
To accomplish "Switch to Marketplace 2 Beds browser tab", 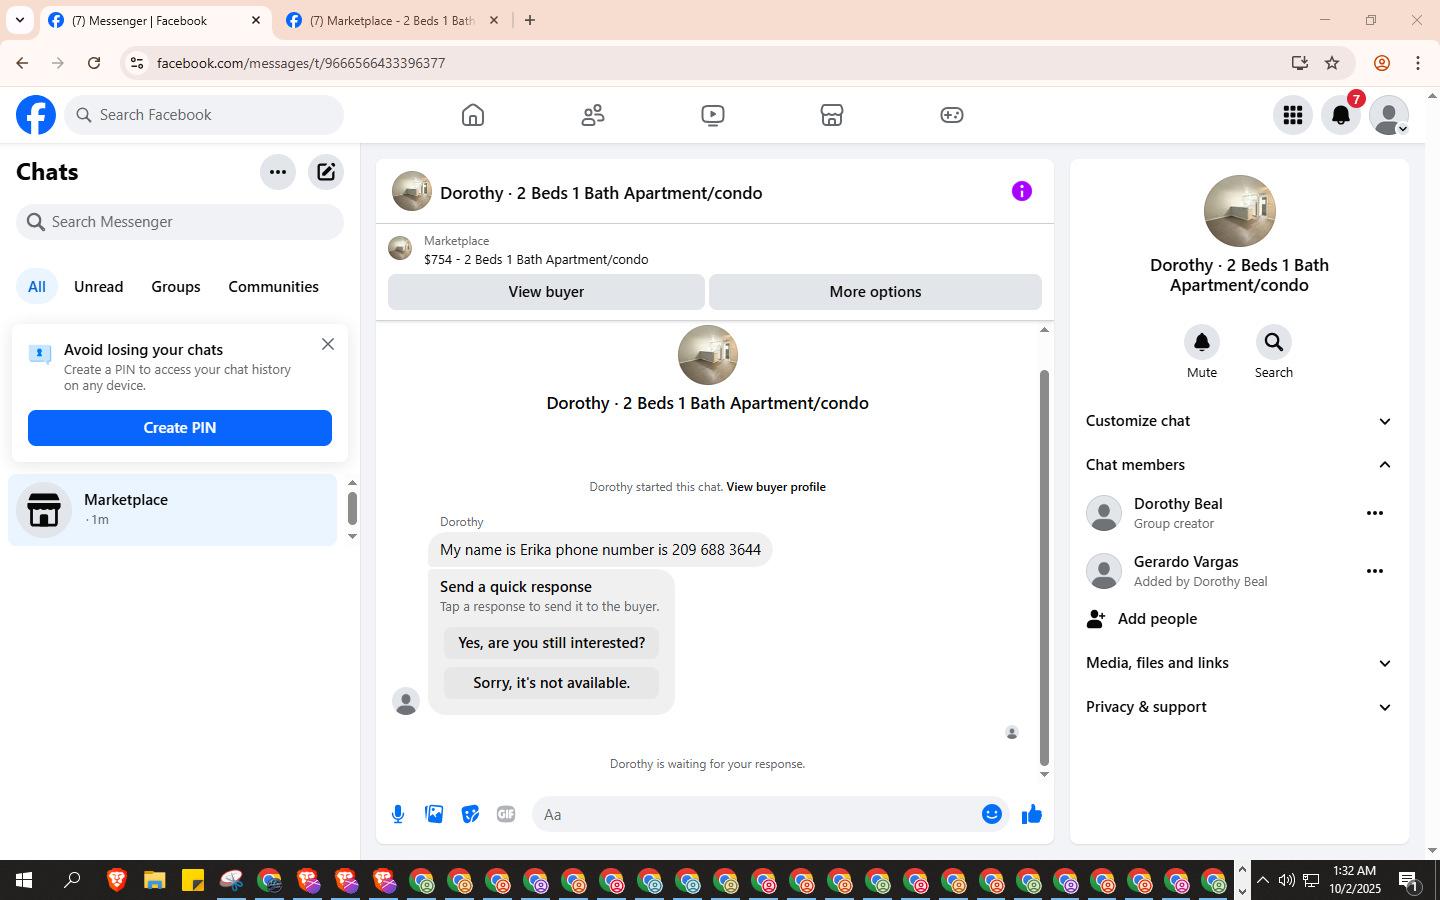I will click(393, 21).
